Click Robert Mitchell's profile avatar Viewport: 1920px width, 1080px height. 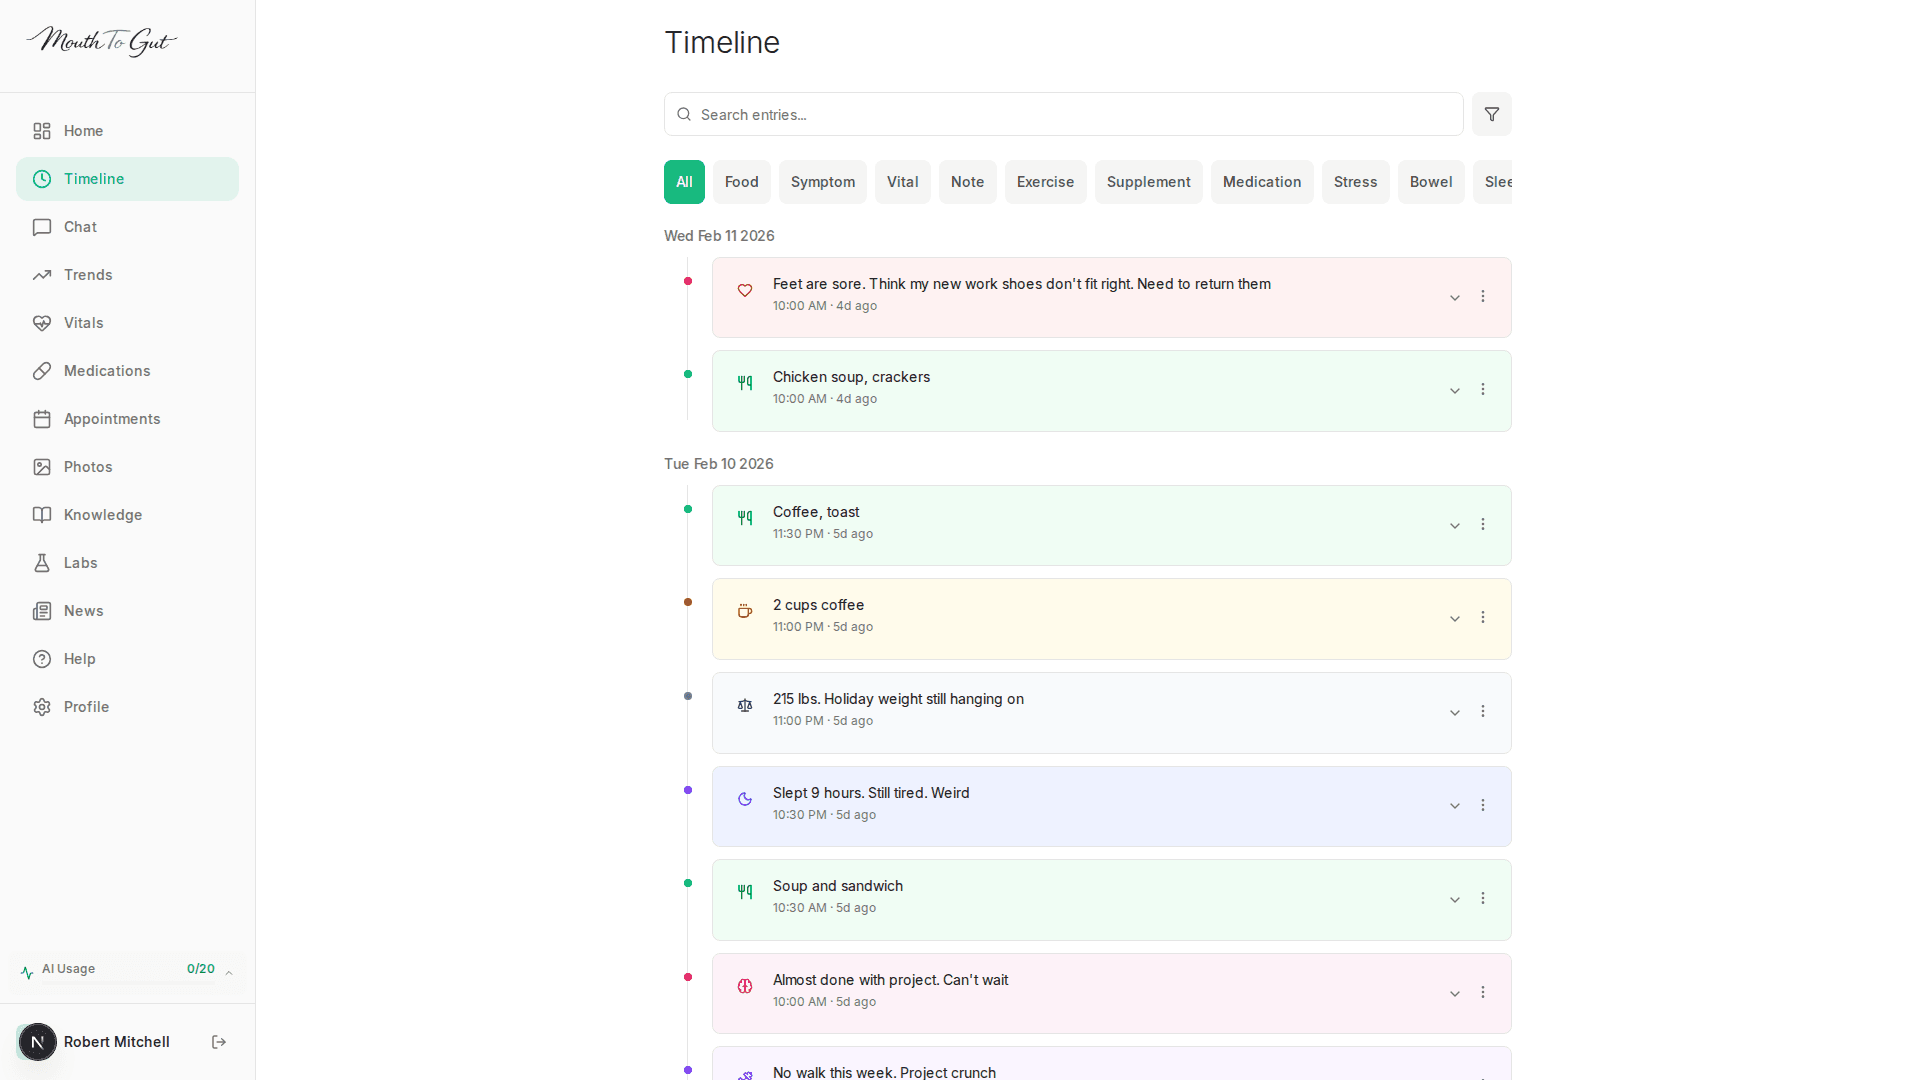tap(38, 1042)
